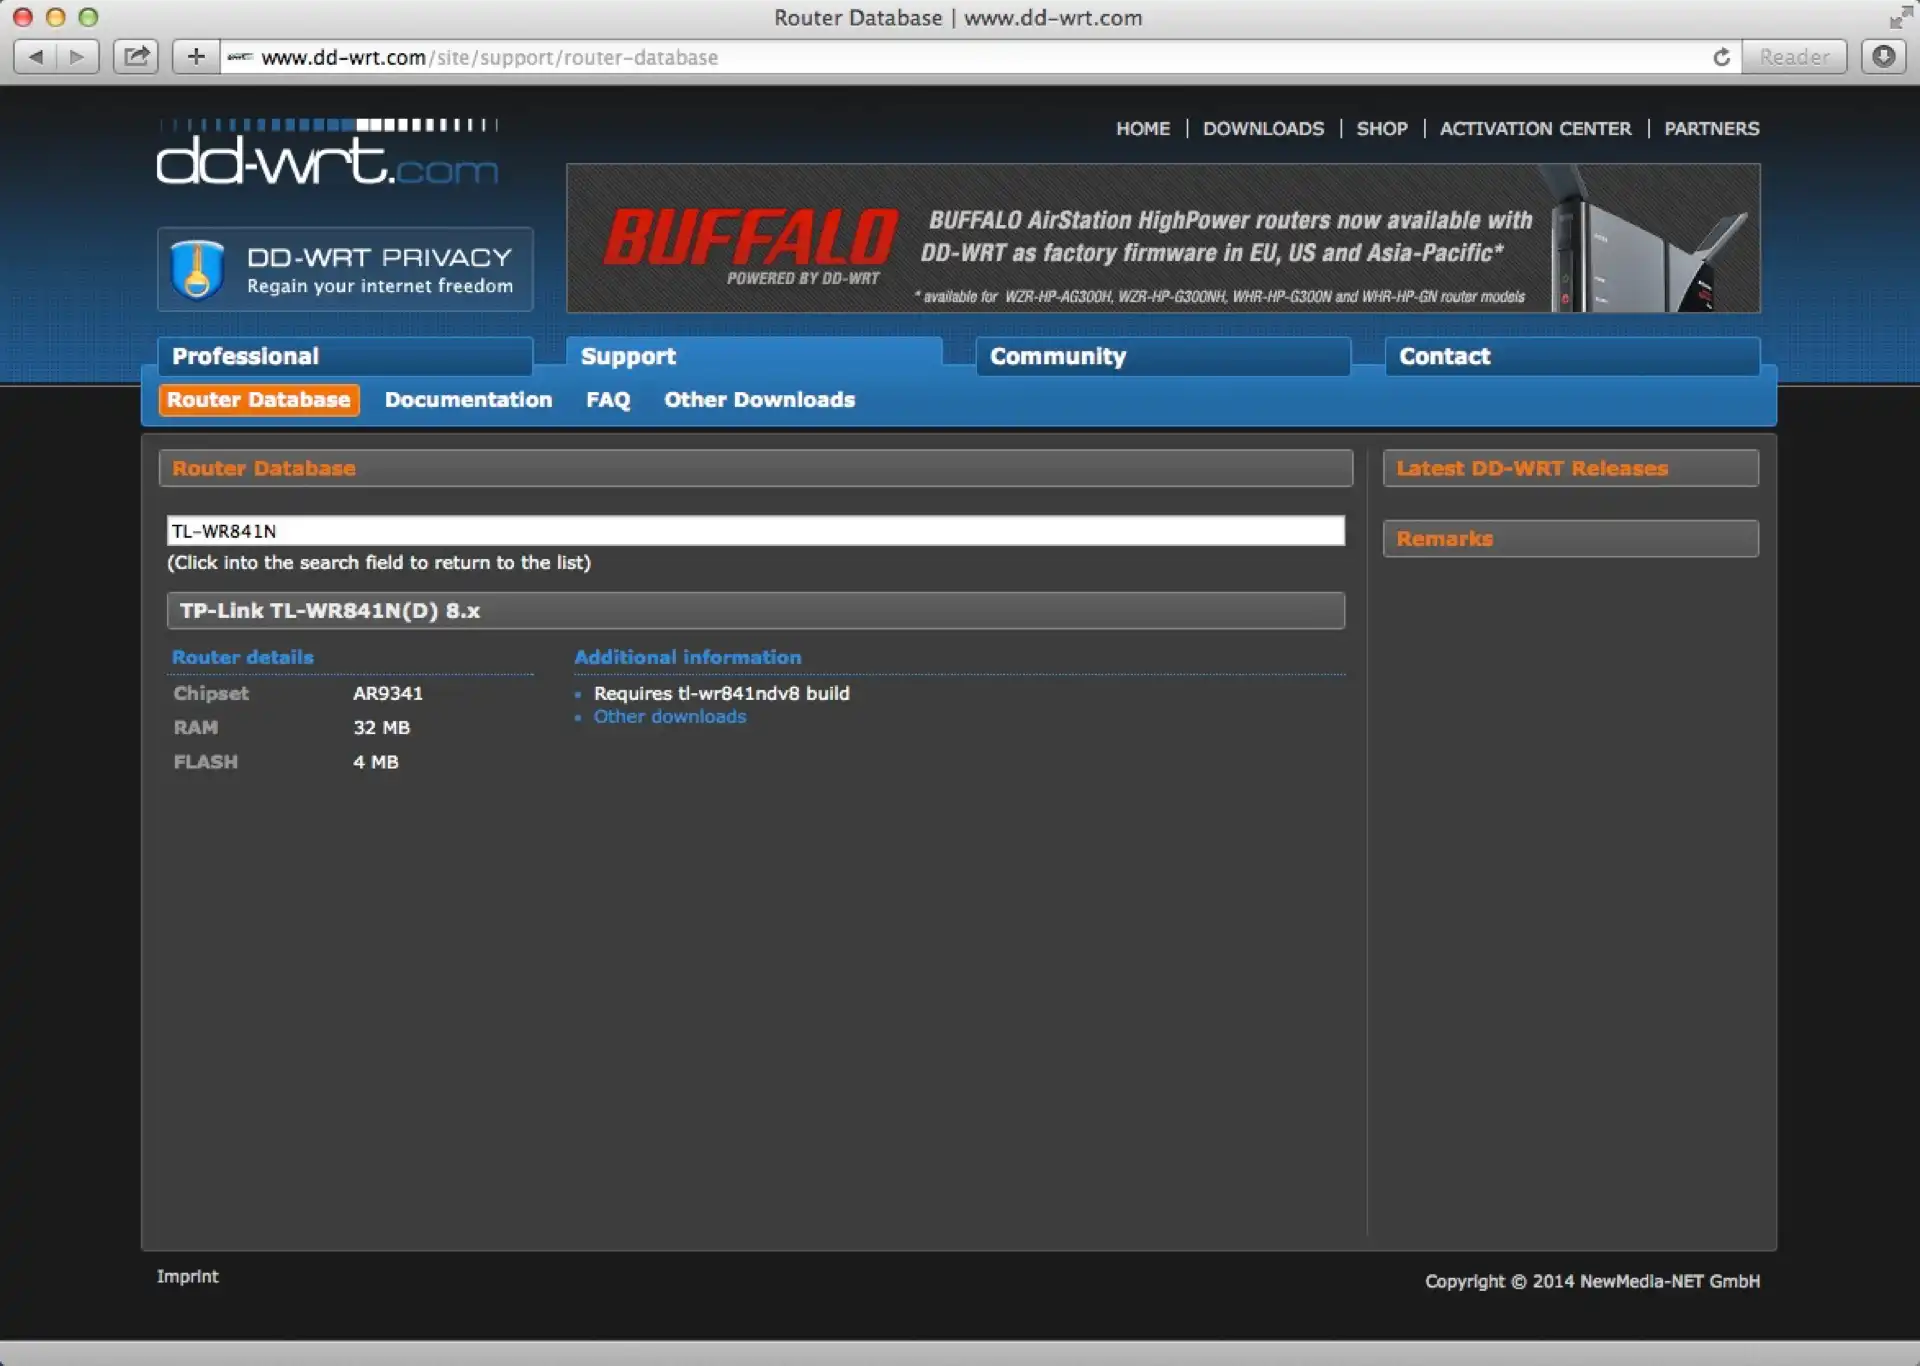Open the Buffalo AirStation banner ad
This screenshot has height=1366, width=1920.
(x=1162, y=238)
